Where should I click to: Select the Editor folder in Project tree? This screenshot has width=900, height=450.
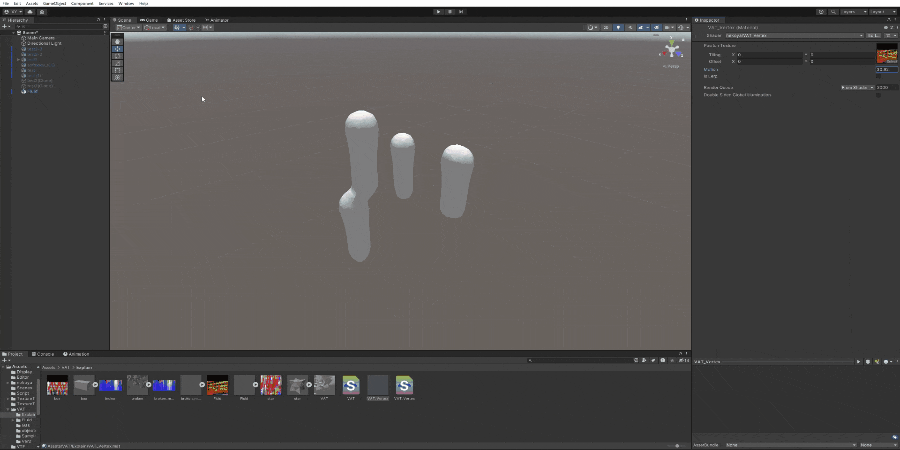[24, 377]
